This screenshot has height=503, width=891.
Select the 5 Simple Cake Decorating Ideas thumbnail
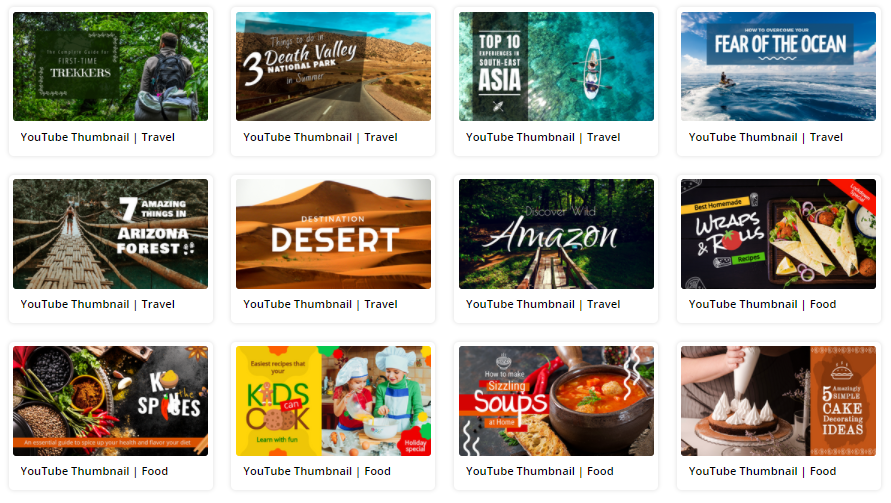click(x=778, y=401)
